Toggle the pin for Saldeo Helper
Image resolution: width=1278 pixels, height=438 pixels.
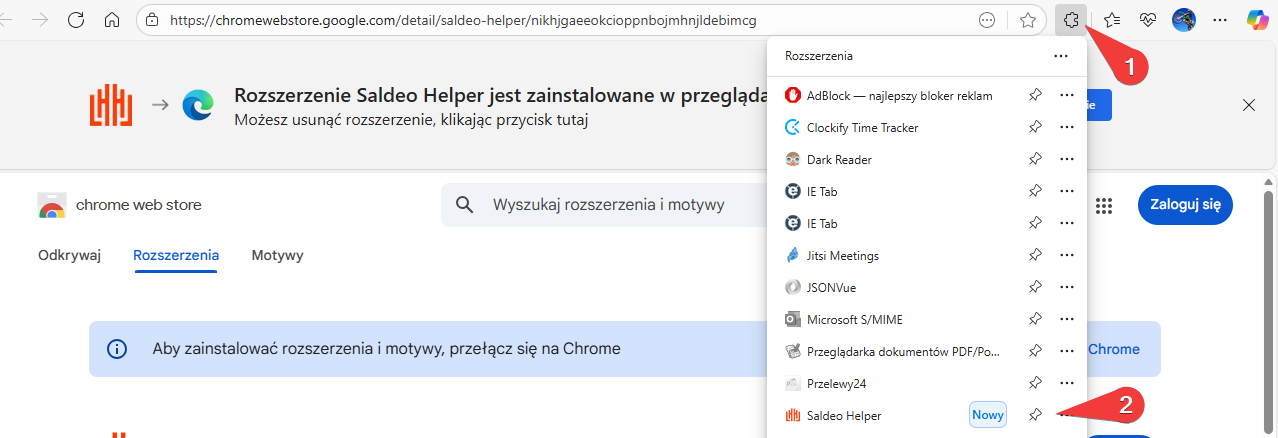point(1035,415)
